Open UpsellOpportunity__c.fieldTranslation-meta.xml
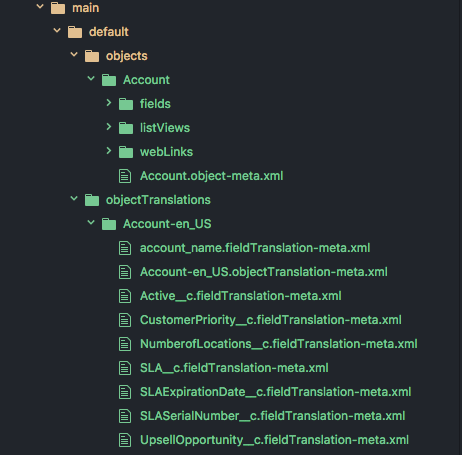462x455 pixels. (274, 440)
